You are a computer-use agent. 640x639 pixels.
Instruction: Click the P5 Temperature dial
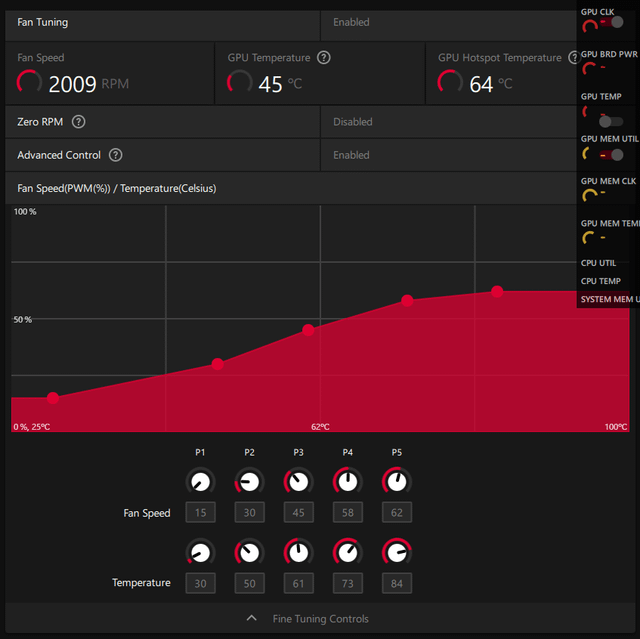(x=397, y=553)
